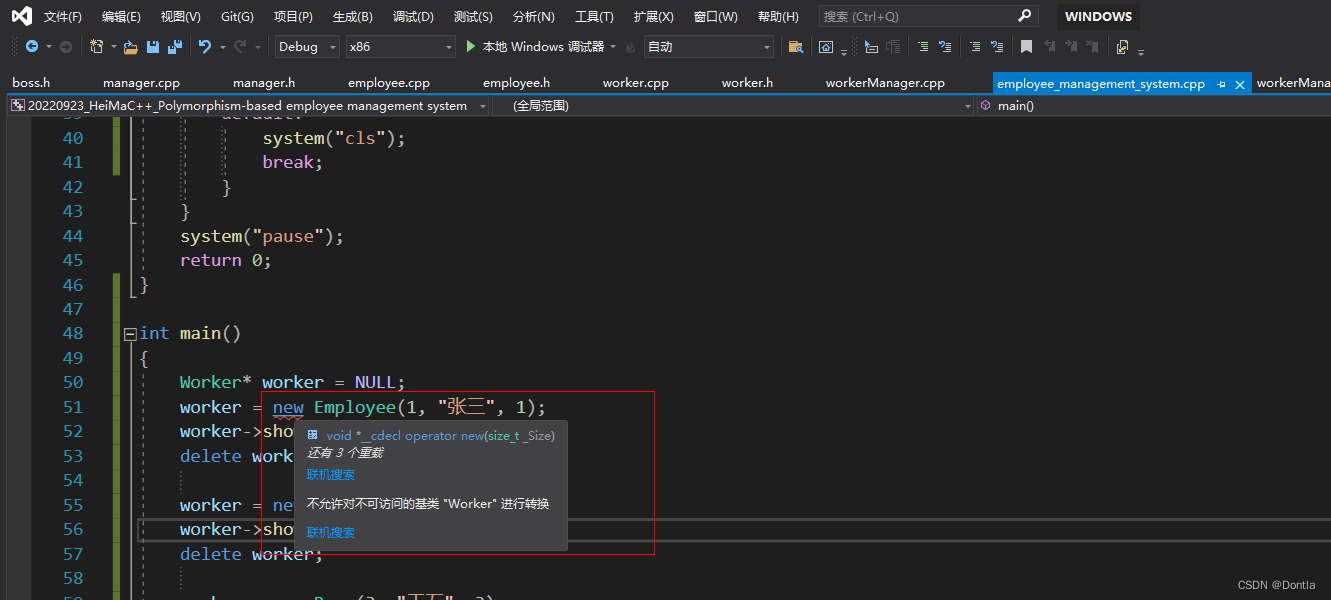Click inside the search (Ctrl+Q) box
1331x600 pixels.
click(x=910, y=16)
